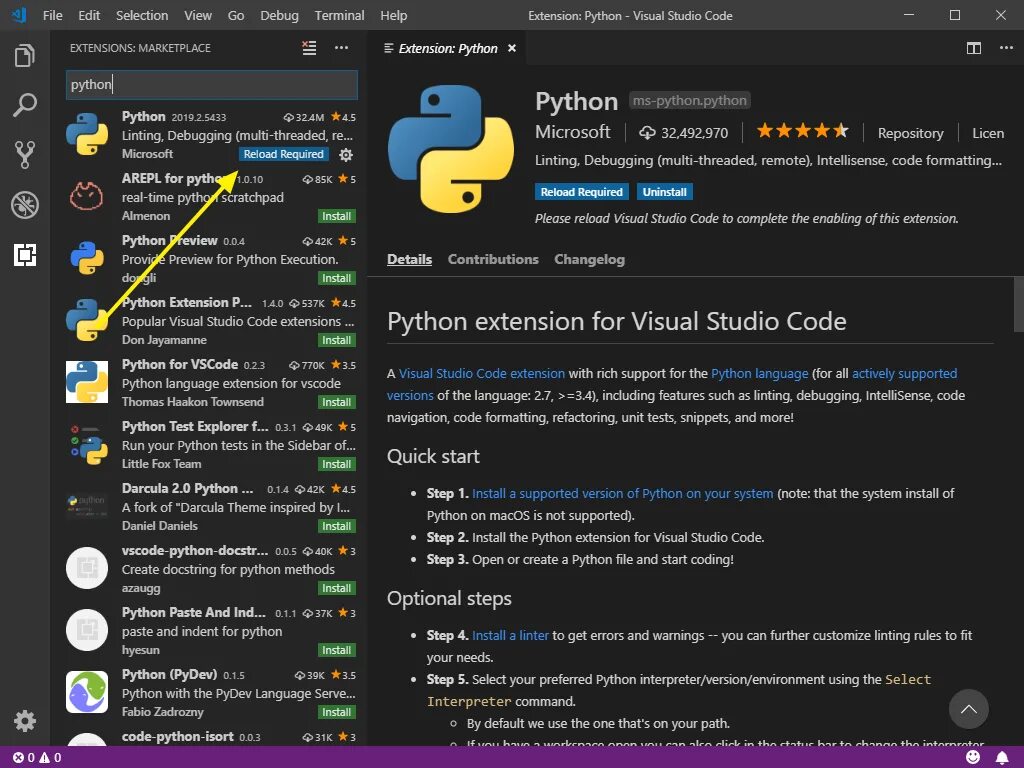Image resolution: width=1024 pixels, height=768 pixels.
Task: Open the Debug view in activity bar
Action: tap(25, 205)
